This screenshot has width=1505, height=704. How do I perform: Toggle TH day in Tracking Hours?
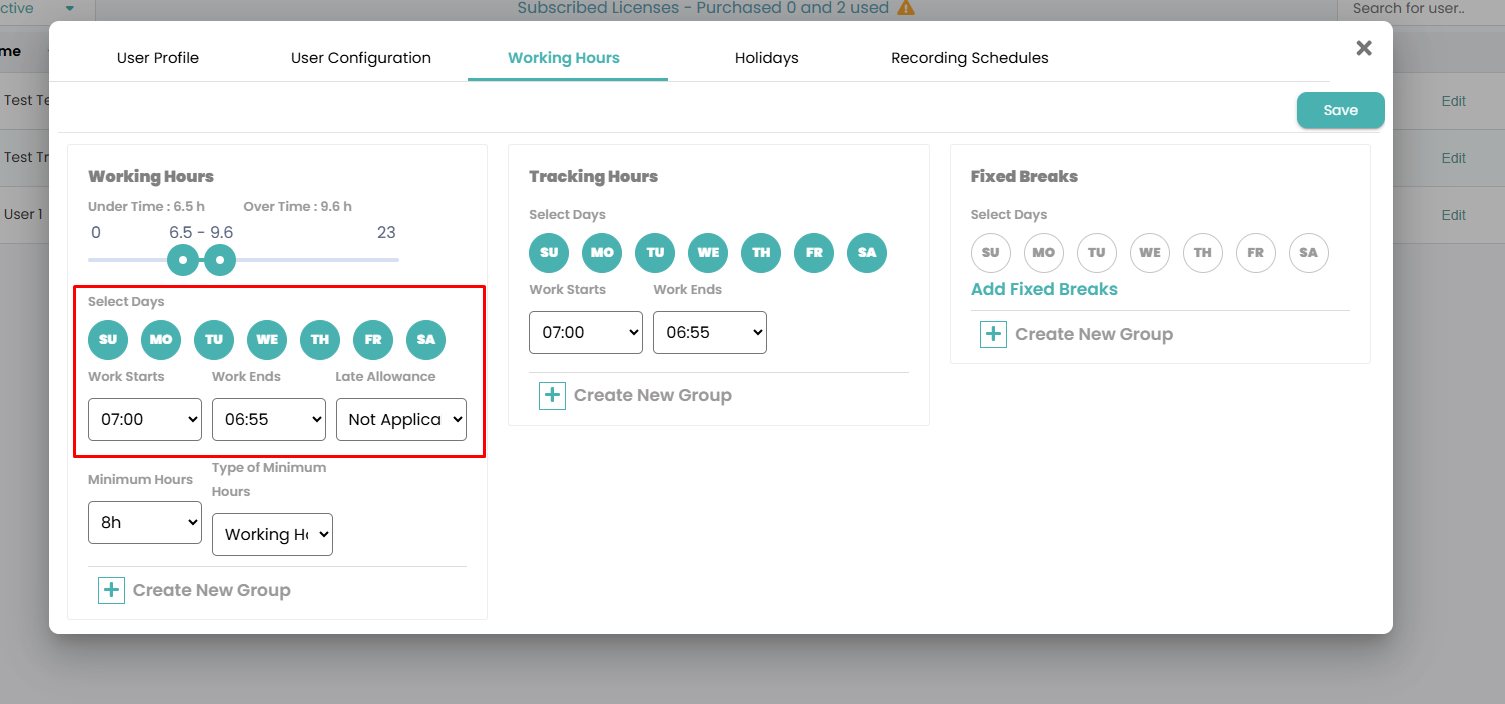761,252
